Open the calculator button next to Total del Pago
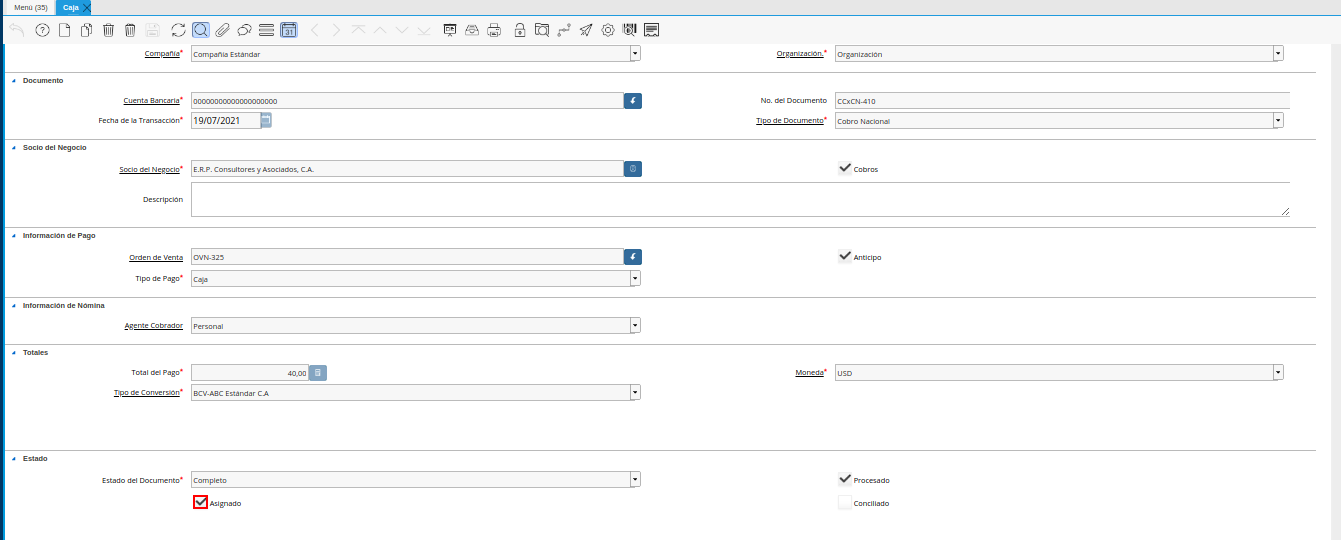The height and width of the screenshot is (540, 1341). [x=318, y=373]
